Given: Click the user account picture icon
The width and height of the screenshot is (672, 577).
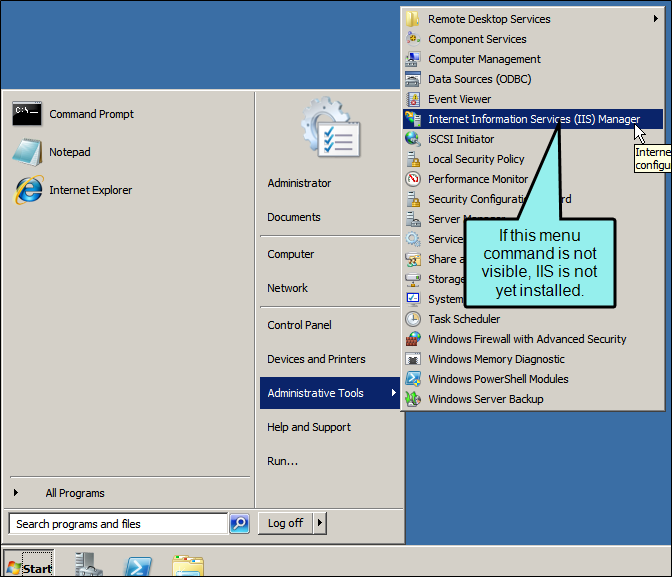Looking at the screenshot, I should pos(331,127).
